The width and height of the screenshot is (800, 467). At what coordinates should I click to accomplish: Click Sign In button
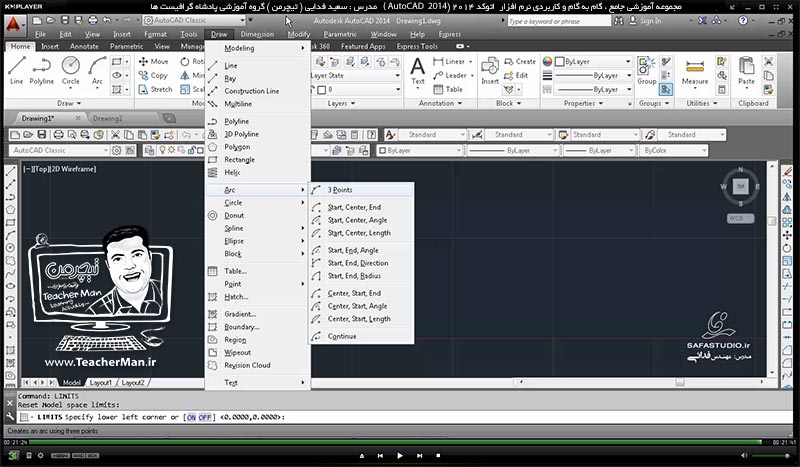pyautogui.click(x=645, y=21)
